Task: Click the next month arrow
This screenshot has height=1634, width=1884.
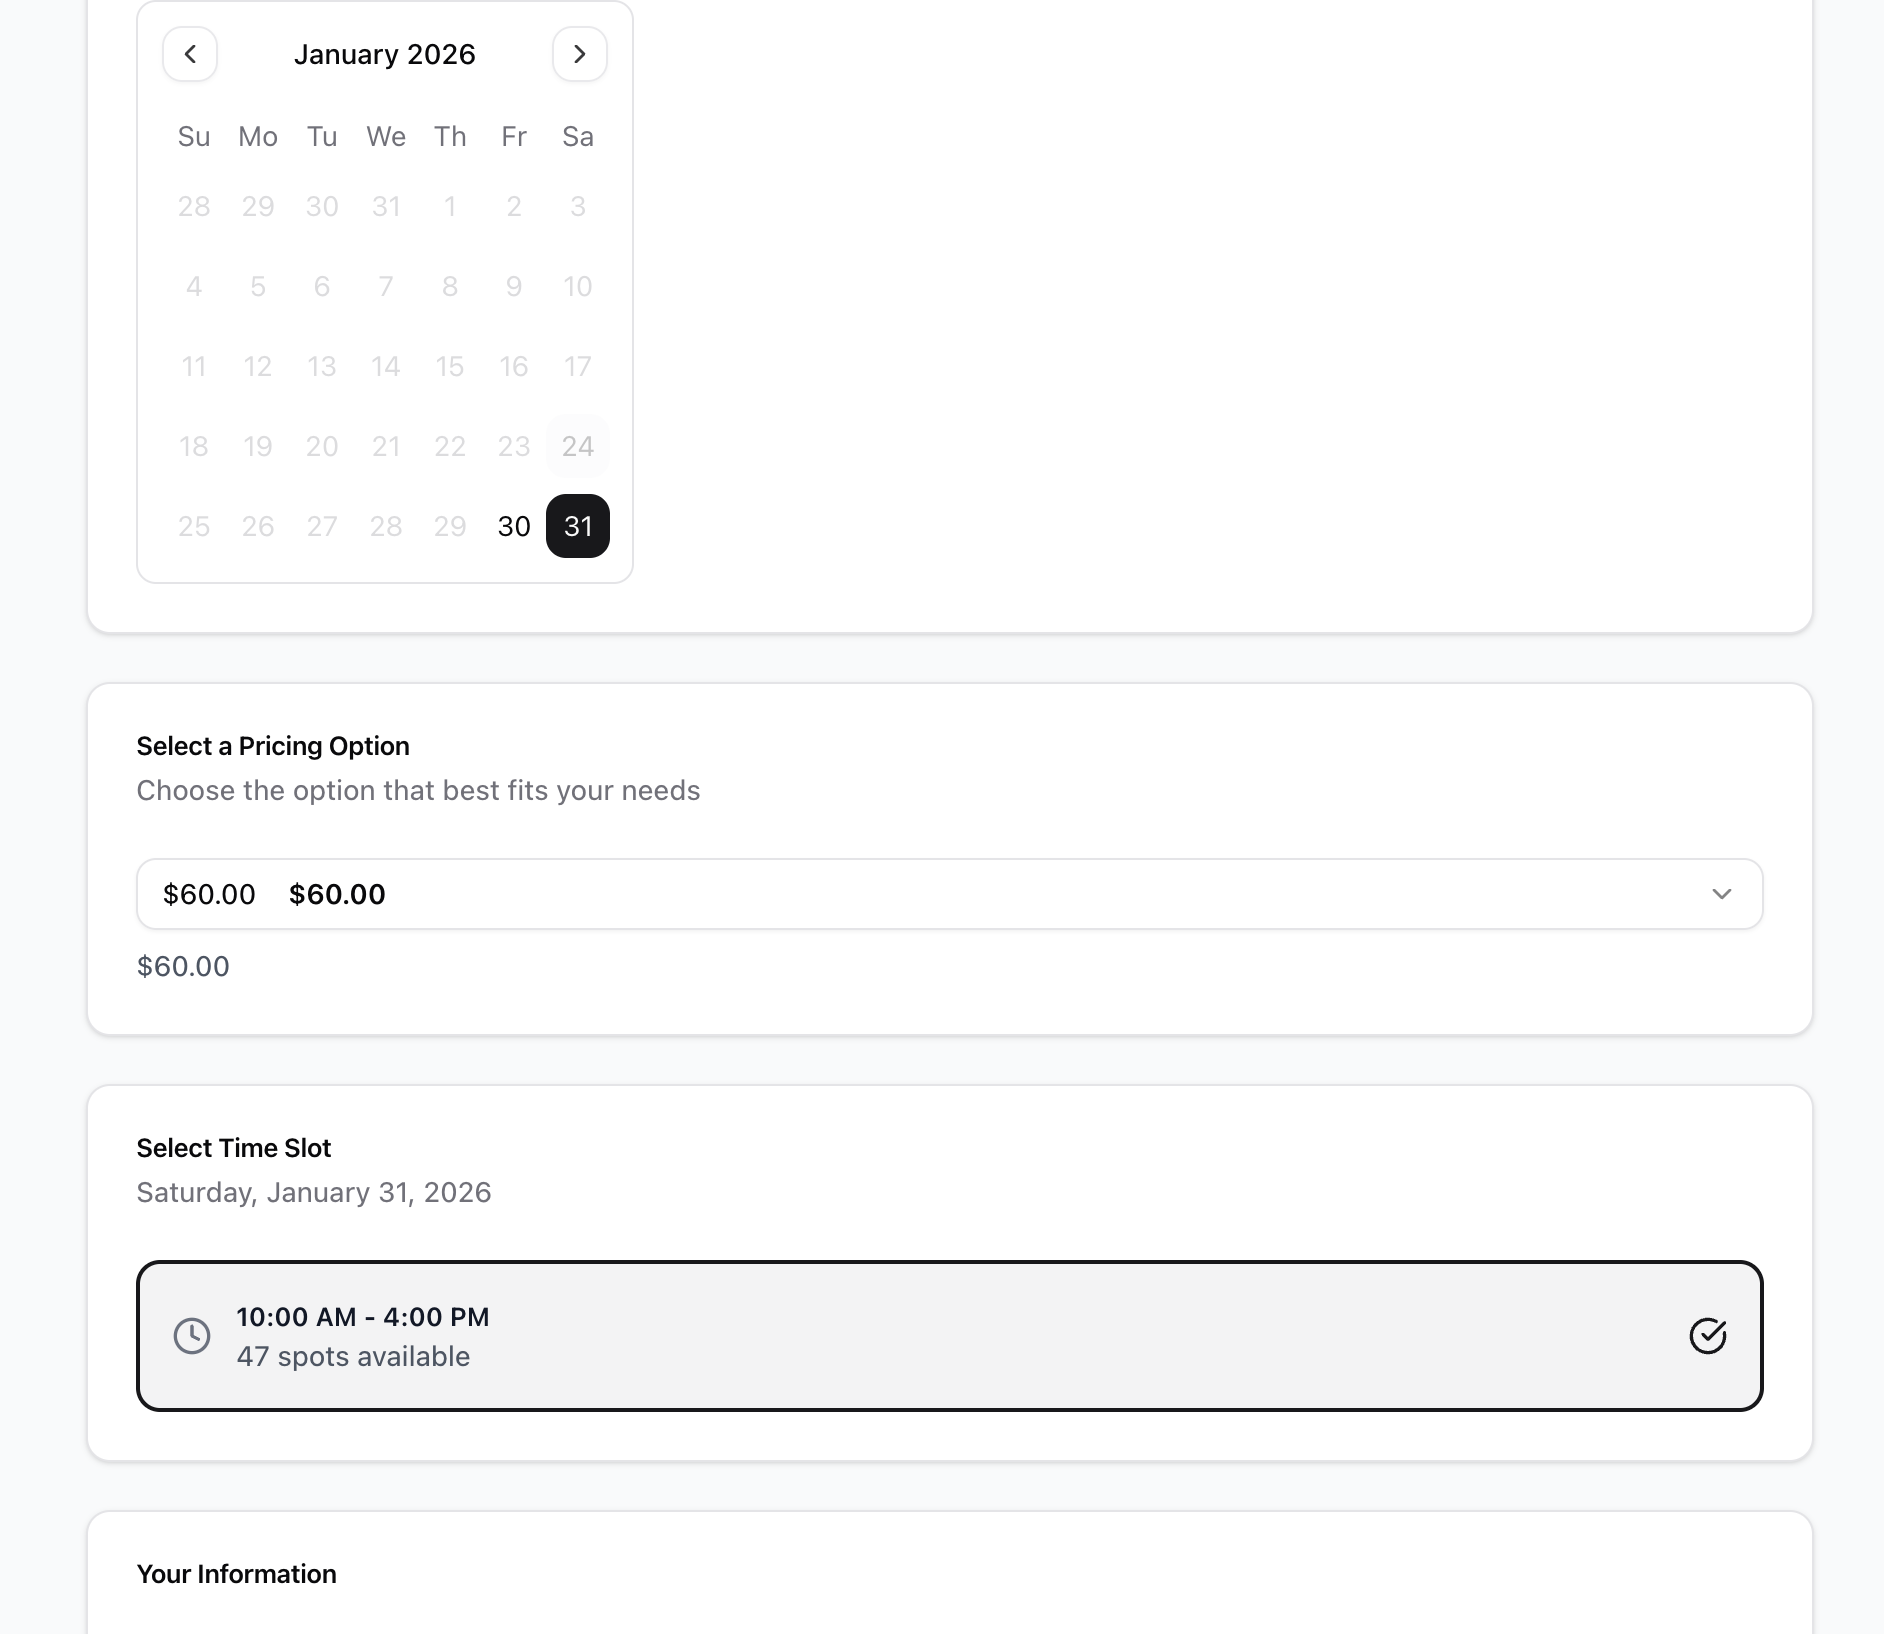Action: pos(578,54)
